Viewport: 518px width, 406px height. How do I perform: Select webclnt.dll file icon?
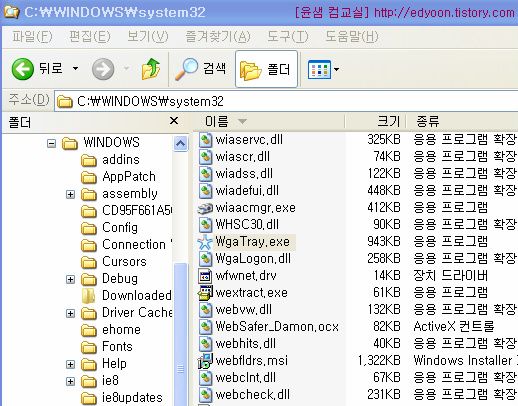205,378
